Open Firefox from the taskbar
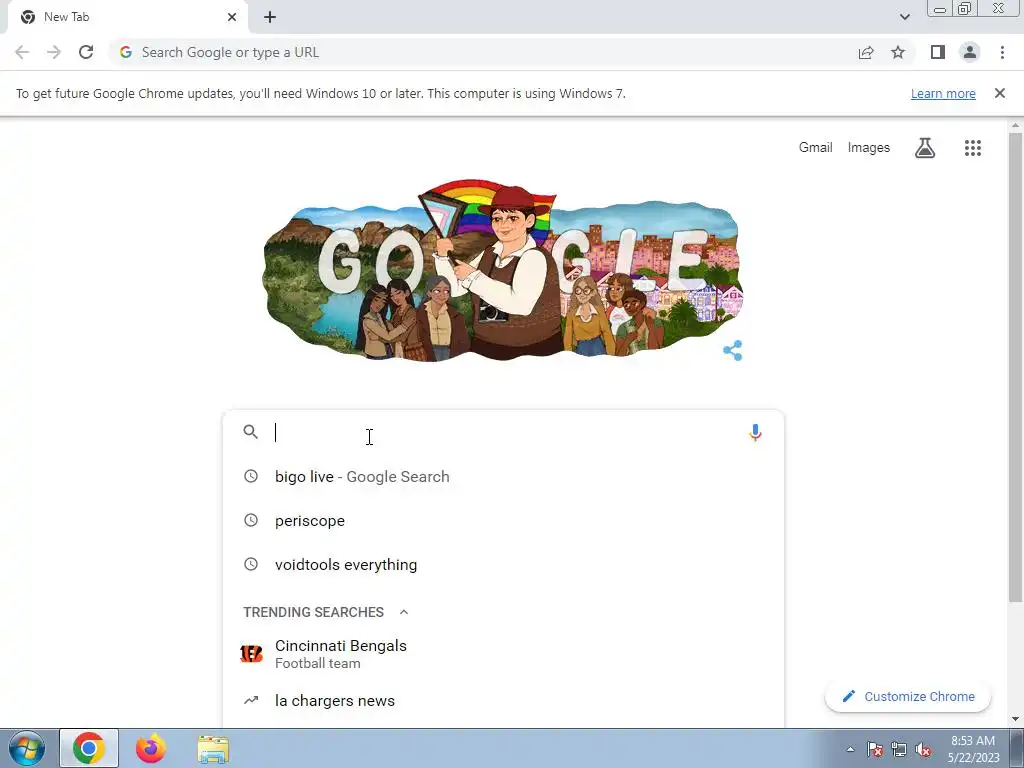 tap(151, 748)
